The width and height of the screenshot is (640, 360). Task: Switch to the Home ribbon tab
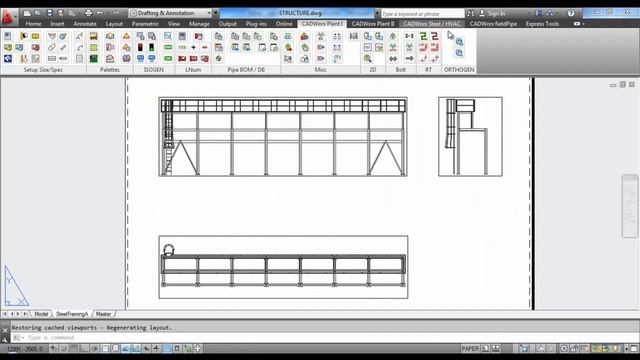(33, 24)
